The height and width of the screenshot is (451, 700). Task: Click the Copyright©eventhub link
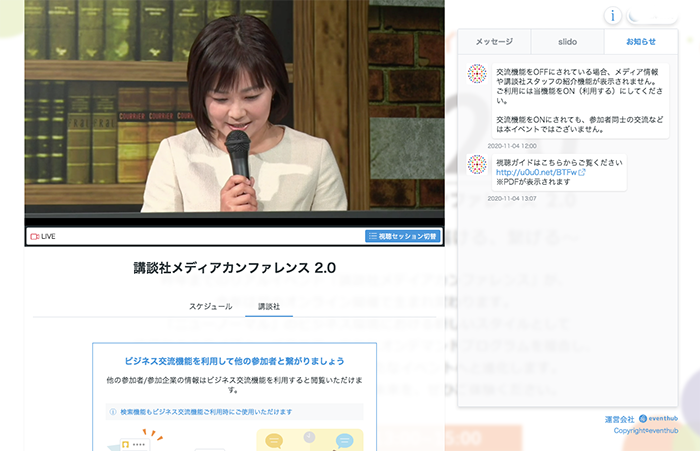646,430
